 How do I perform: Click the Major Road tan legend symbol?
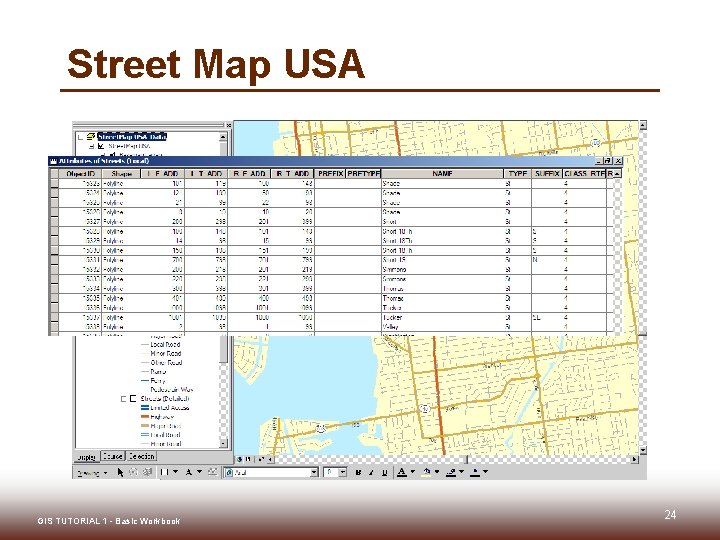(144, 426)
